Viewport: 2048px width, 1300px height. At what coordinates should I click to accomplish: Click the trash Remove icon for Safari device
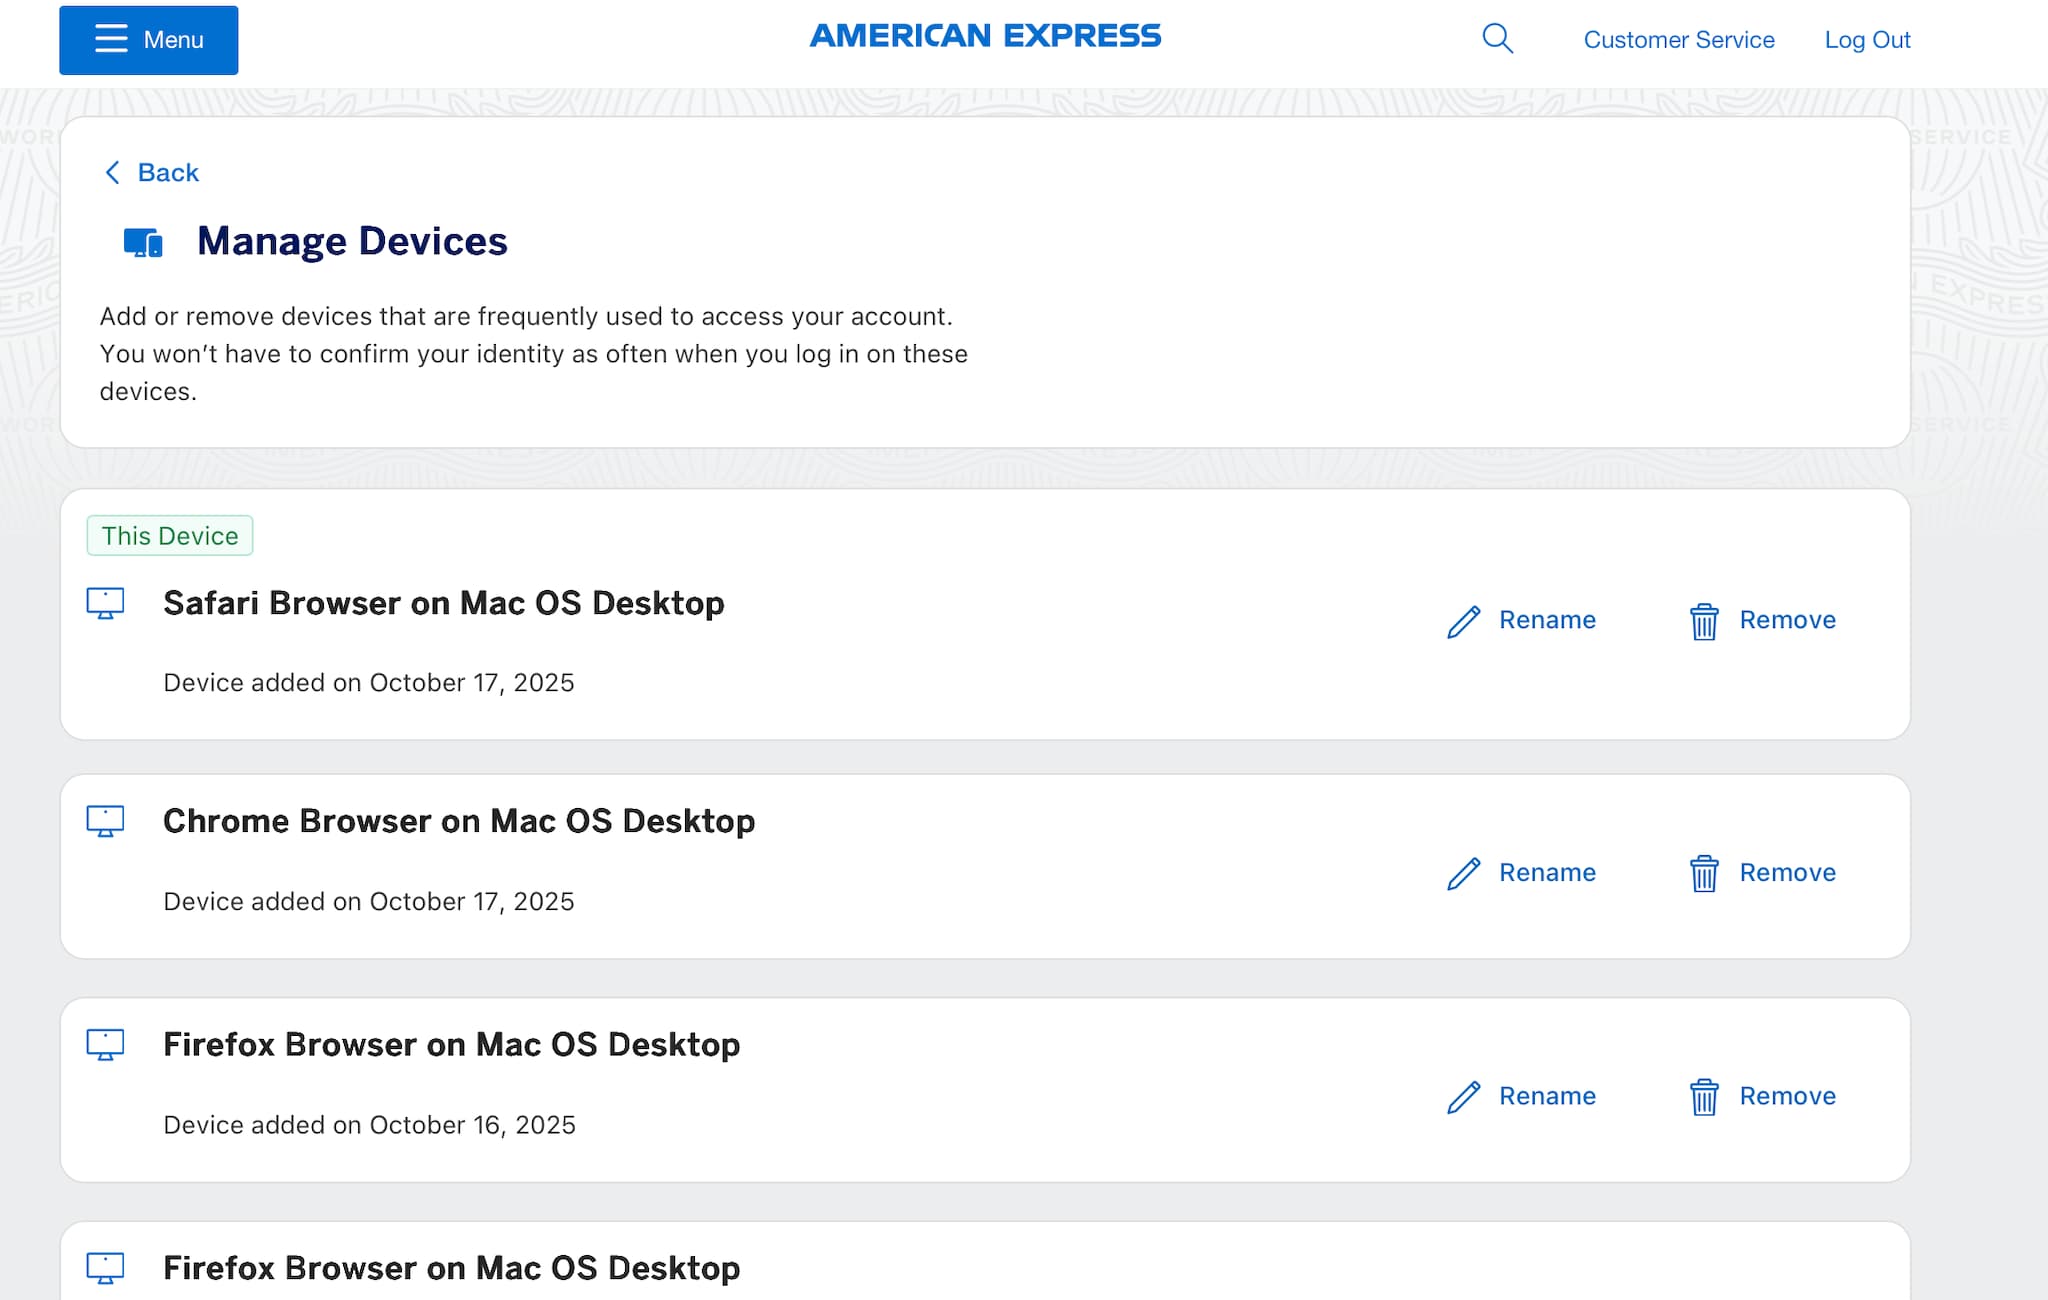pos(1703,620)
